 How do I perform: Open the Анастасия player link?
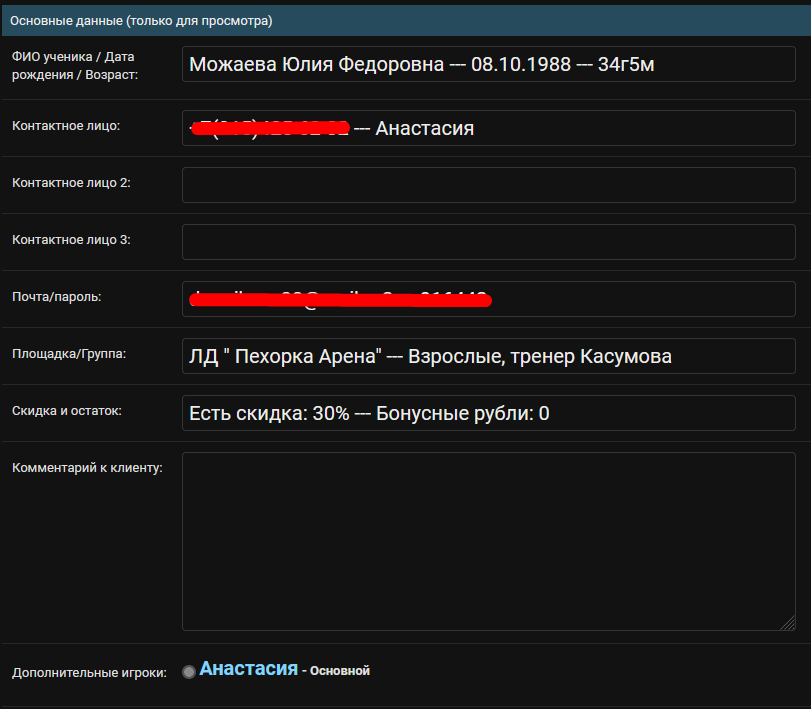pos(248,669)
